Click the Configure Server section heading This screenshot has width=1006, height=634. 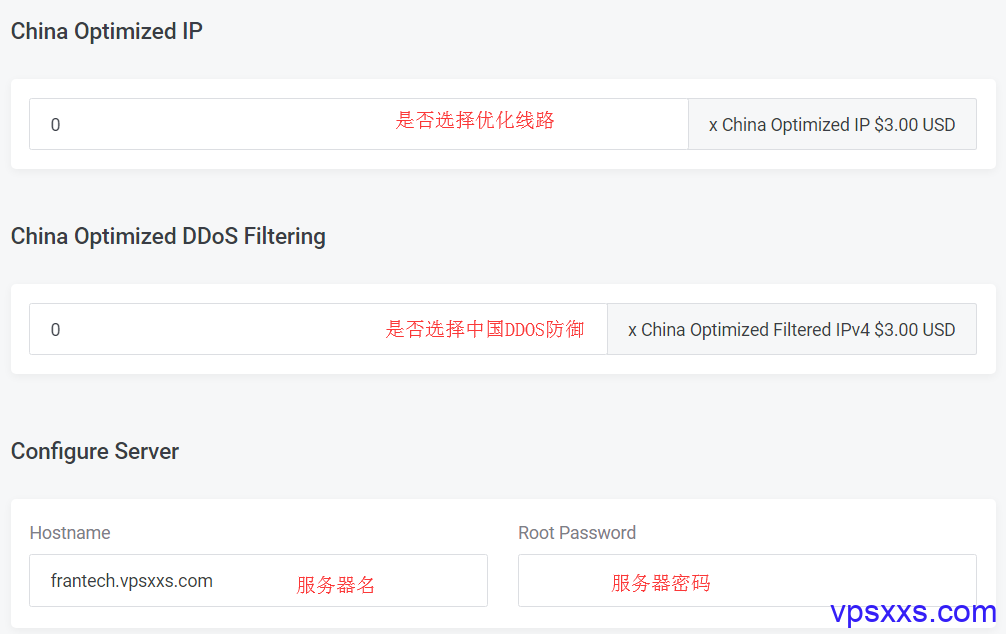pyautogui.click(x=95, y=451)
